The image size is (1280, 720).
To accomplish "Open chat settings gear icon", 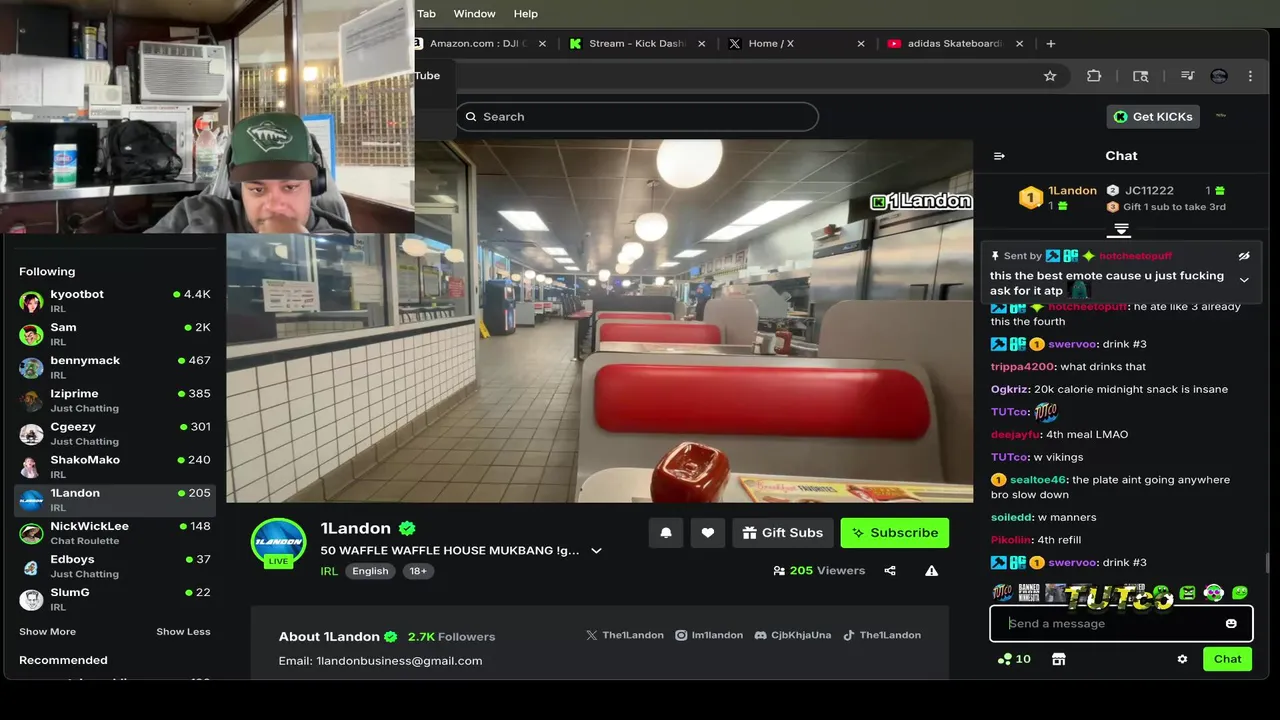I will tap(1182, 659).
